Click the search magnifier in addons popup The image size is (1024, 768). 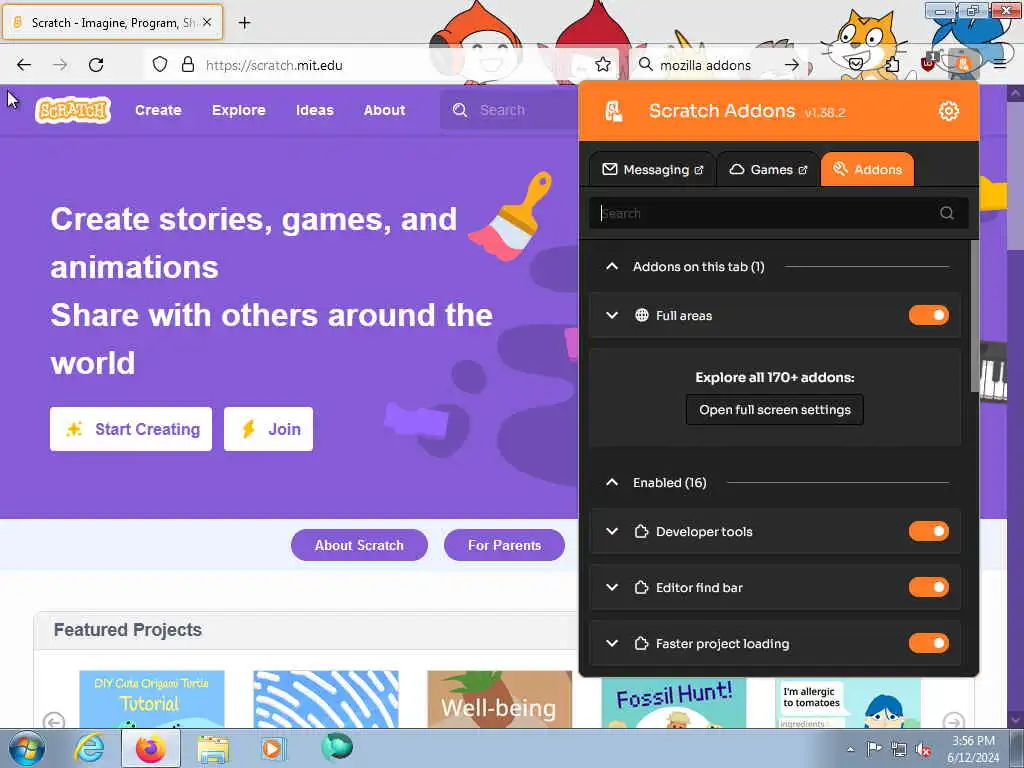tap(946, 213)
